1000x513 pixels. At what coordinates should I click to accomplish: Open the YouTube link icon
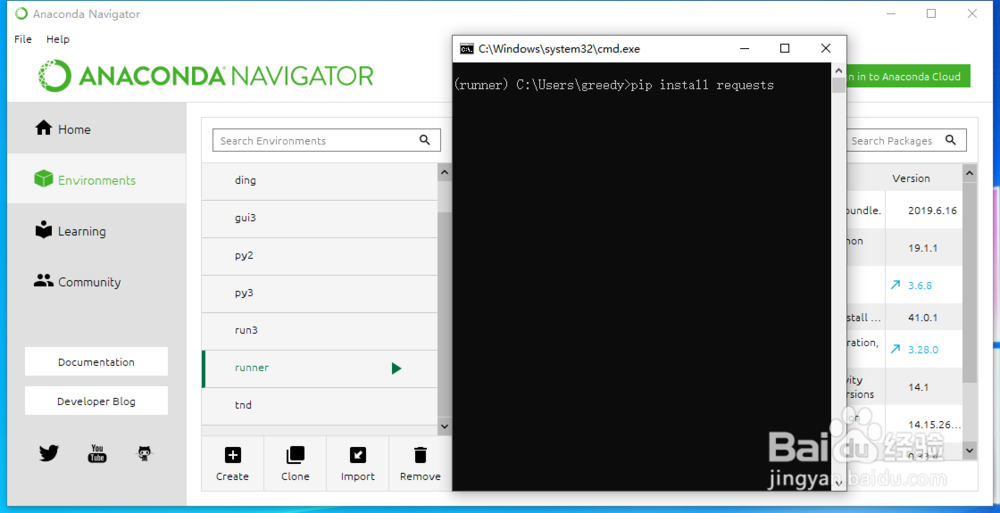click(97, 453)
